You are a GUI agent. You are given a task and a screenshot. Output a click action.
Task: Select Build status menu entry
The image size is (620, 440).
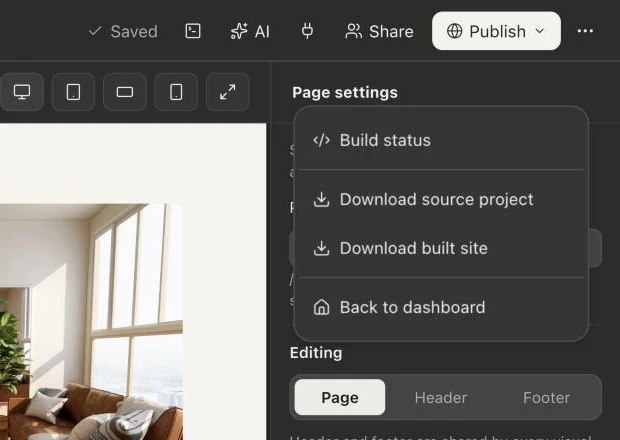click(x=441, y=140)
